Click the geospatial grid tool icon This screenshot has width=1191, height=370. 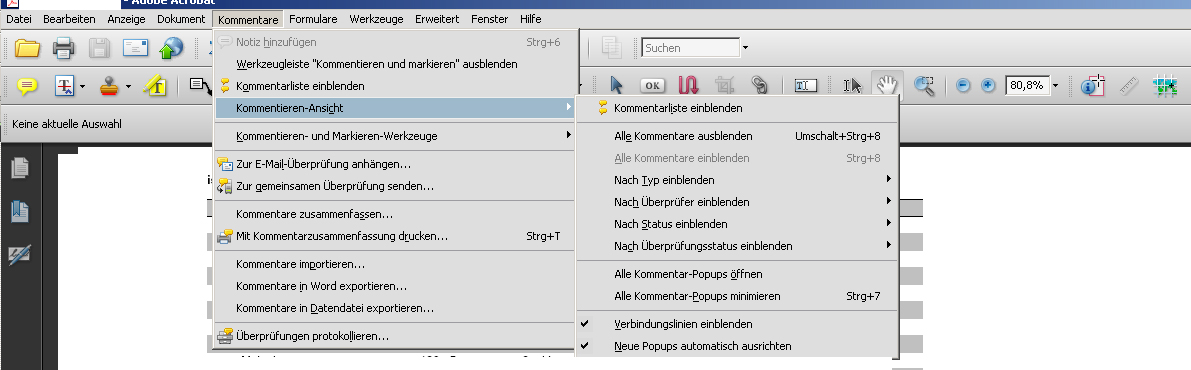(1164, 86)
